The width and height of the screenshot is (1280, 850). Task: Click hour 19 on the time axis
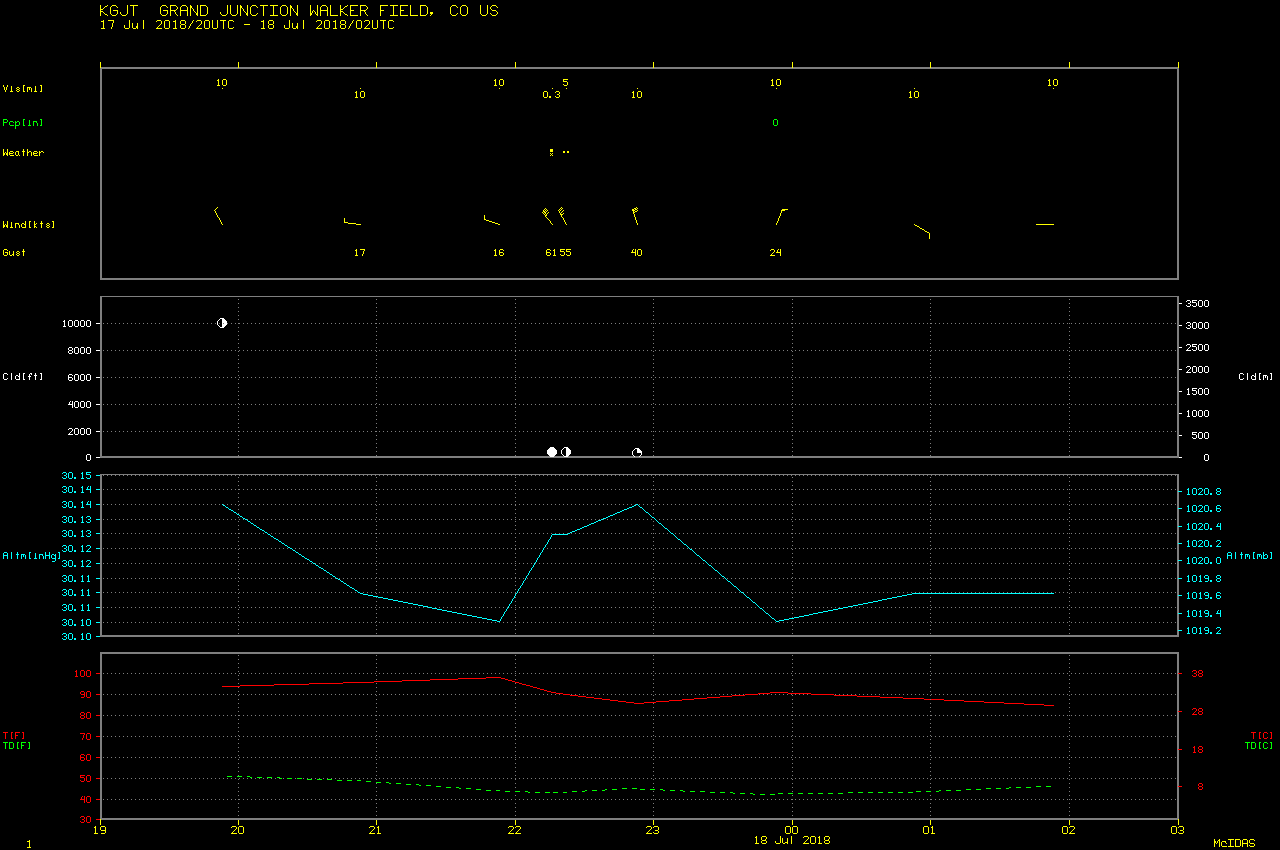[x=100, y=829]
